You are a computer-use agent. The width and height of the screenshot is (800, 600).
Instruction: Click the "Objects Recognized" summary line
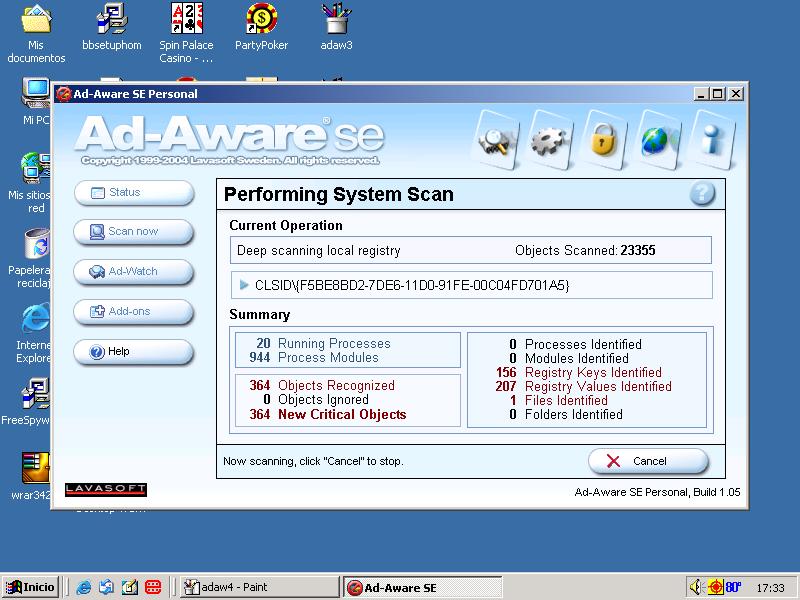pos(321,385)
